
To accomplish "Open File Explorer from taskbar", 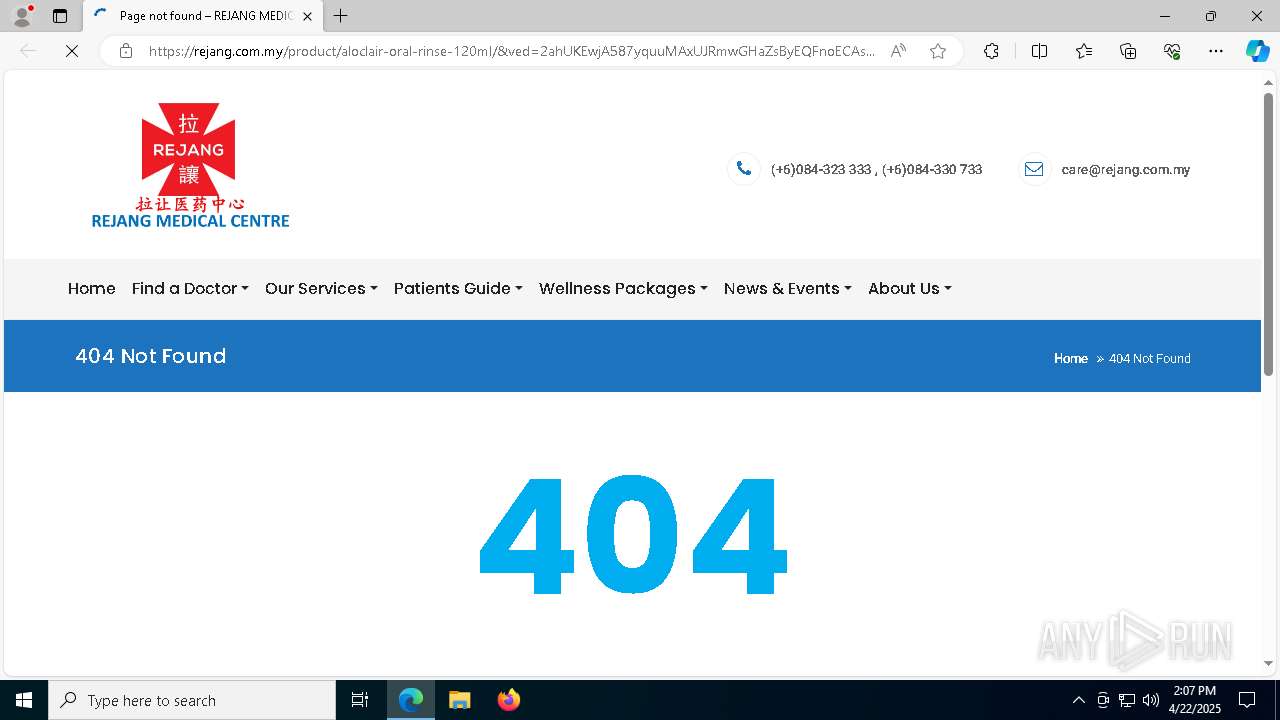I will [x=459, y=700].
